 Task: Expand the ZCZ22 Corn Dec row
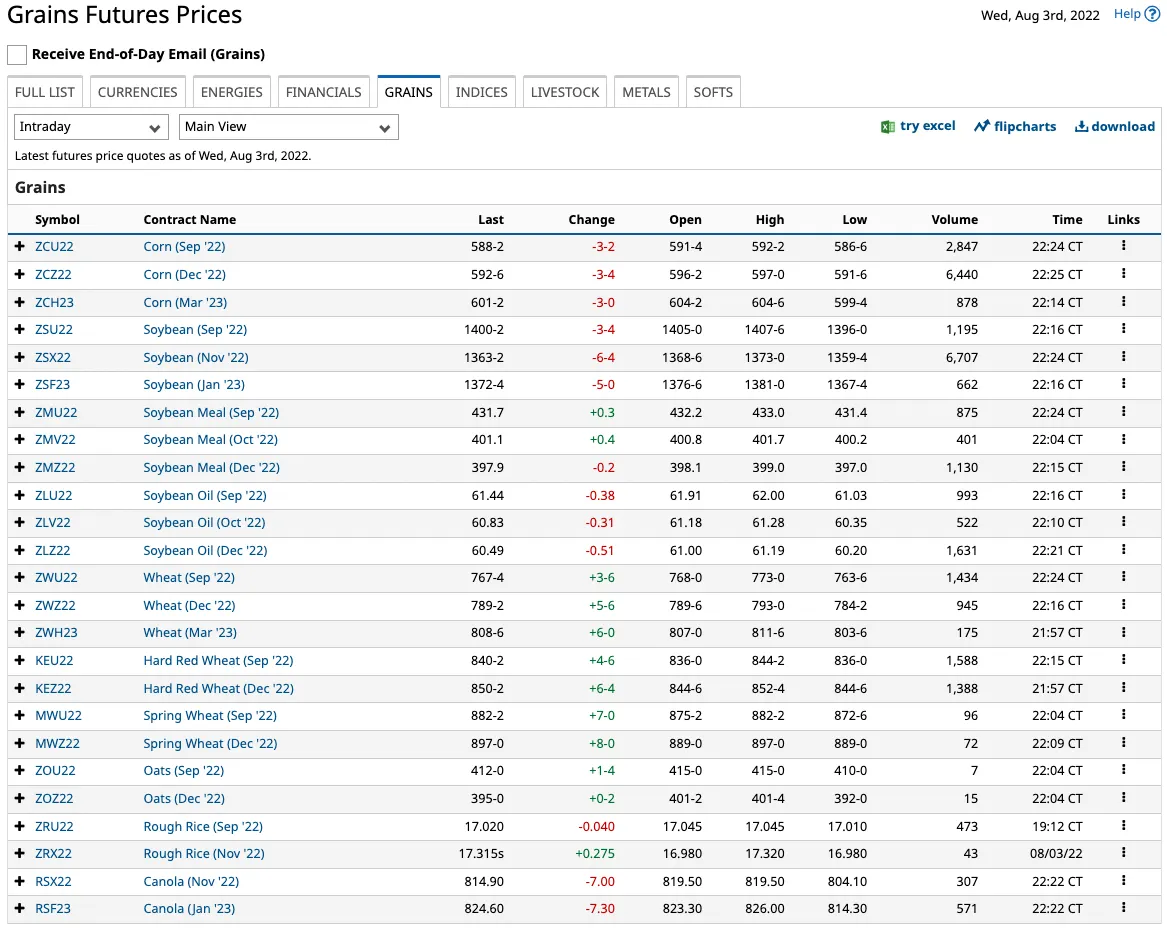point(20,274)
